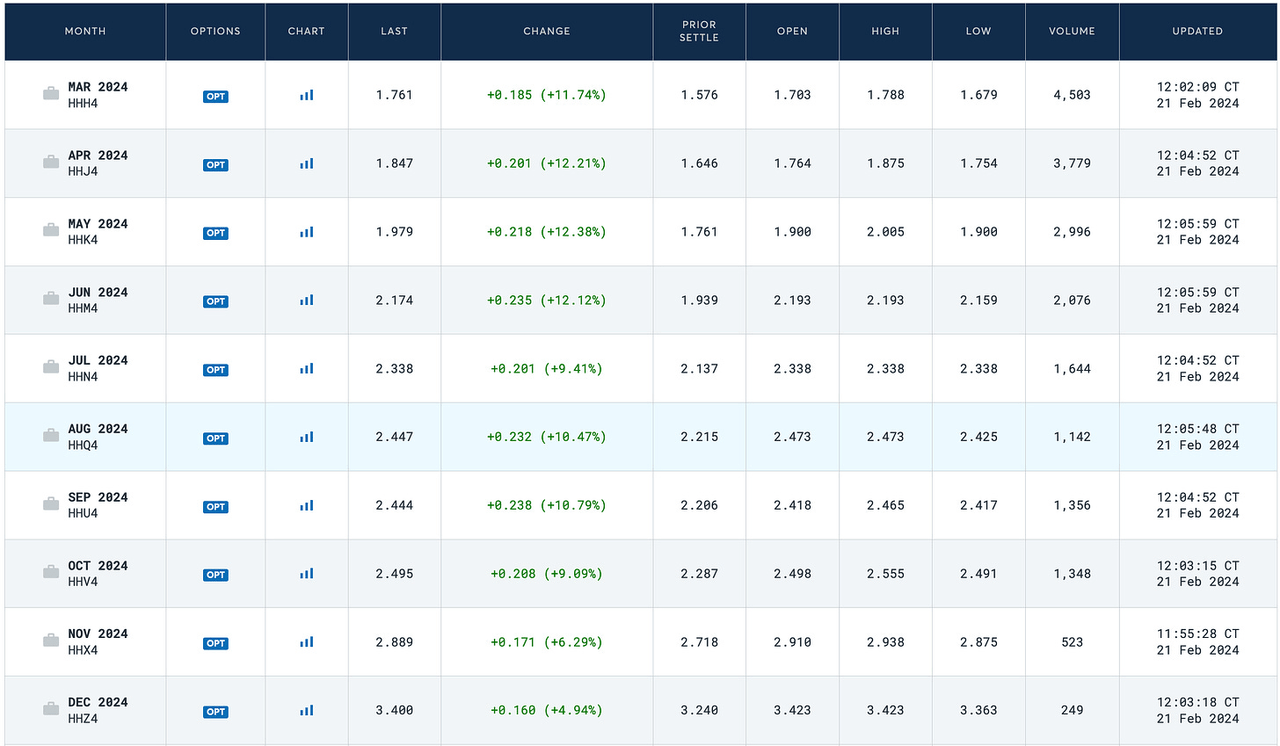The image size is (1280, 746).
Task: Open the chart icon for NOV 2024
Action: [x=306, y=642]
